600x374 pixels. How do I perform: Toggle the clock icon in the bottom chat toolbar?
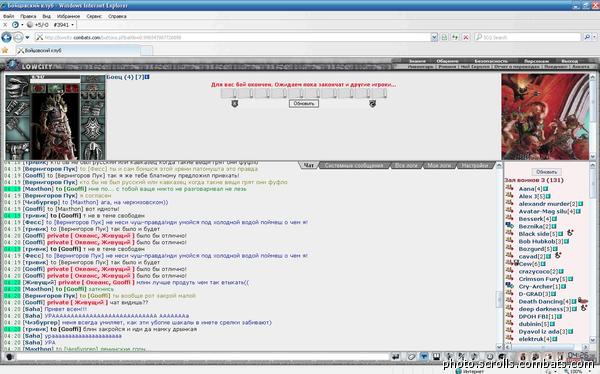(x=489, y=356)
